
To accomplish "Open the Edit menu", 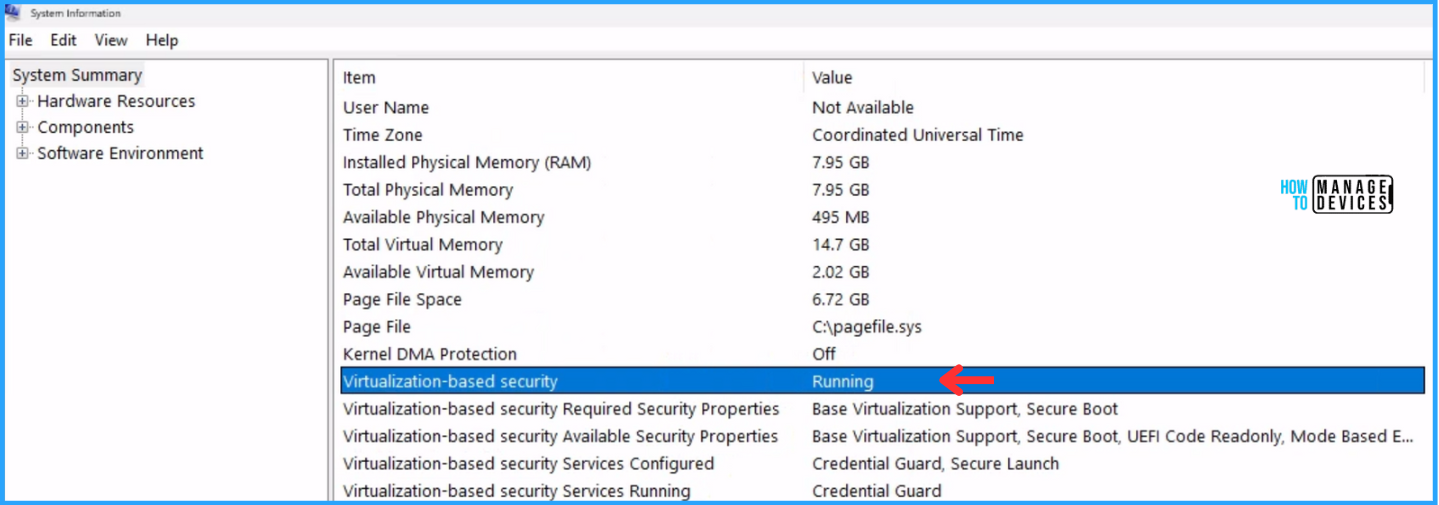I will point(63,40).
